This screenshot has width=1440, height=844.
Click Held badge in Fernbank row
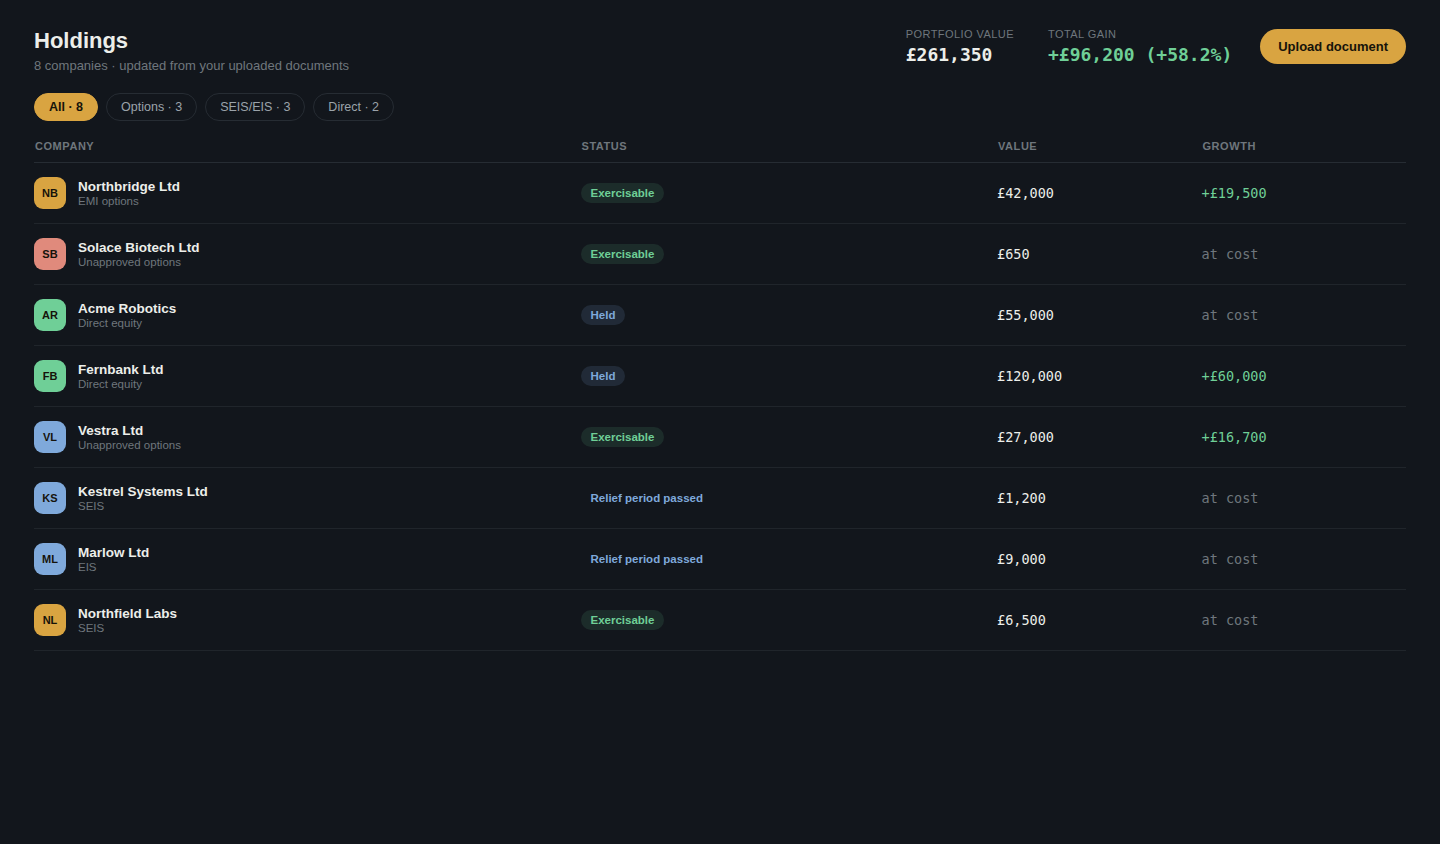(x=603, y=376)
